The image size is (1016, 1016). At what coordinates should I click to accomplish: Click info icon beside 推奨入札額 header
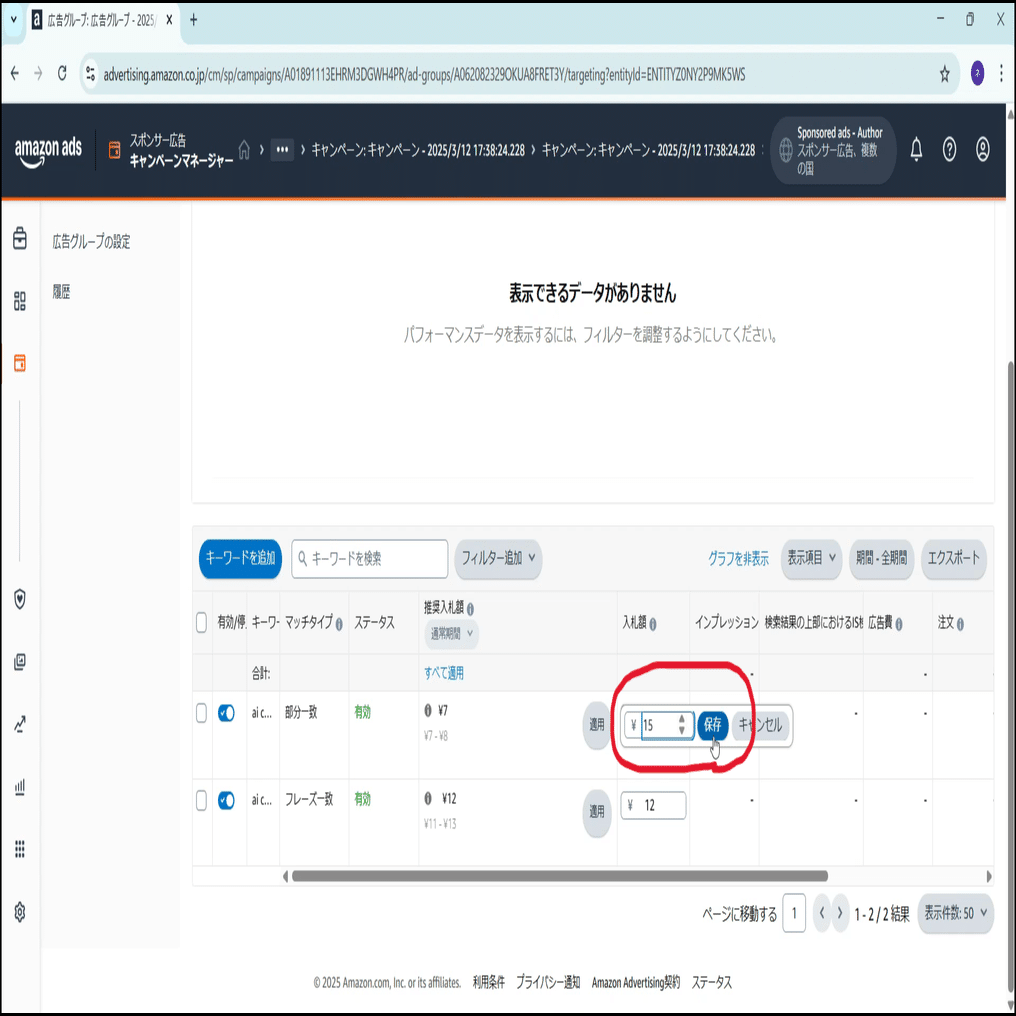tap(470, 609)
